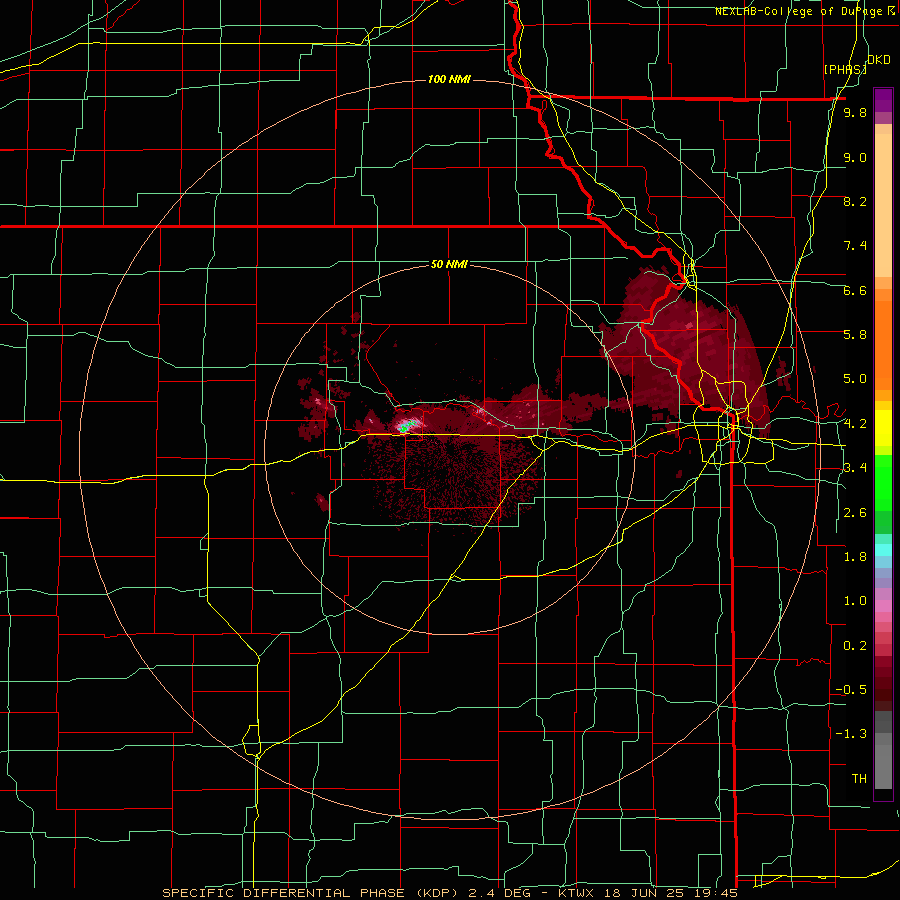Click the dark orange band on the color bar
This screenshot has width=900, height=900.
(883, 346)
